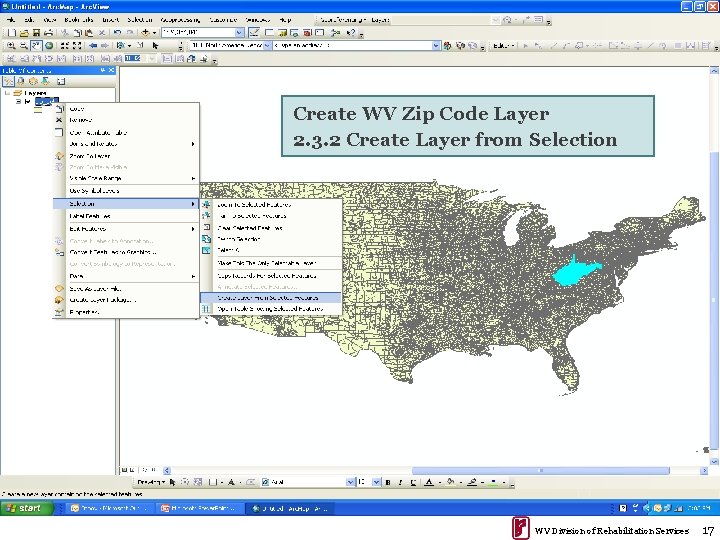The height and width of the screenshot is (540, 720).
Task: Choose Clear Selected Features
Action: coord(271,228)
